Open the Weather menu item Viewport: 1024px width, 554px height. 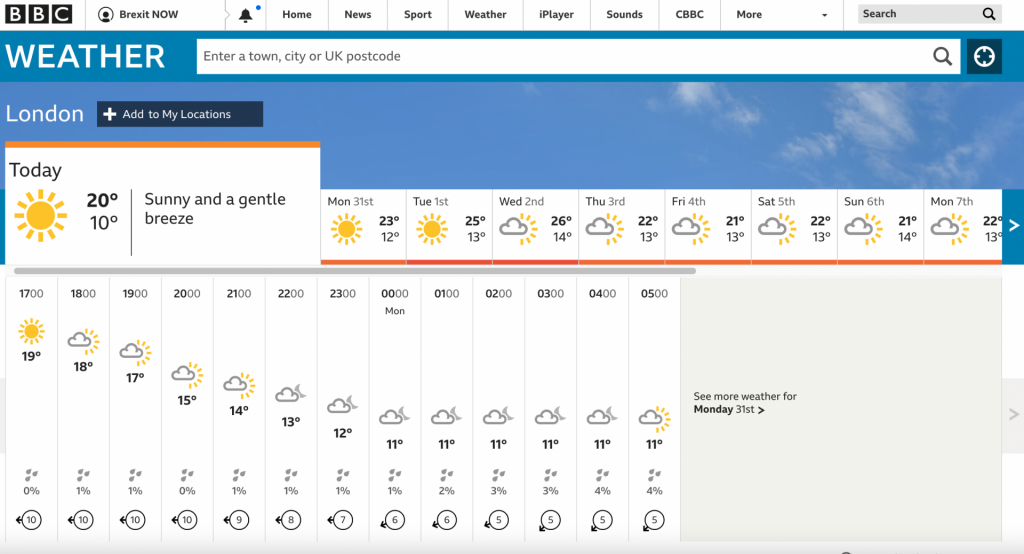[485, 14]
